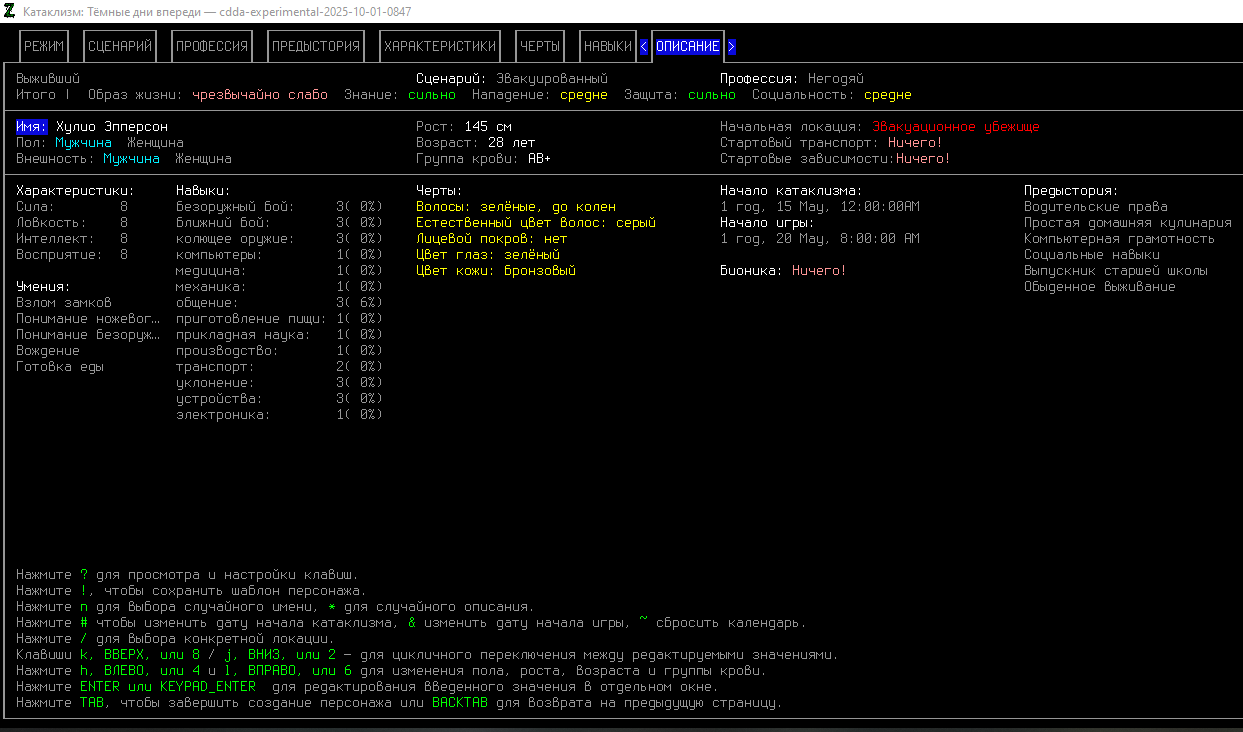Select trait Цвет кожи: бронзовый
This screenshot has width=1243, height=732.
(496, 271)
